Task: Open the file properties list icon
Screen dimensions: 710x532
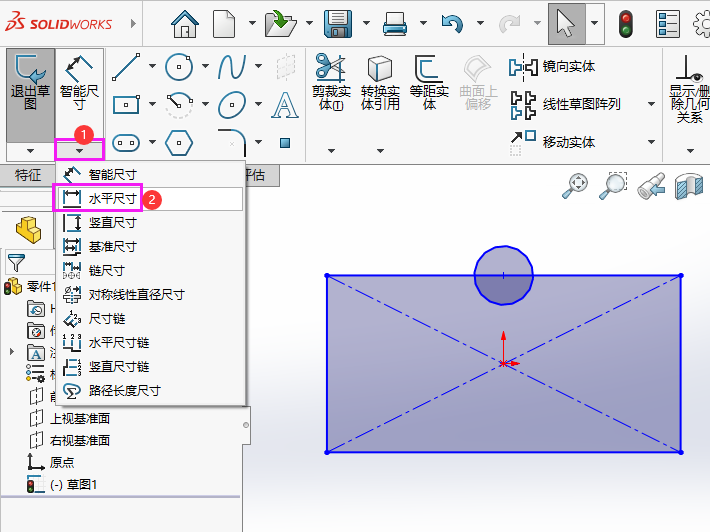Action: pos(668,24)
